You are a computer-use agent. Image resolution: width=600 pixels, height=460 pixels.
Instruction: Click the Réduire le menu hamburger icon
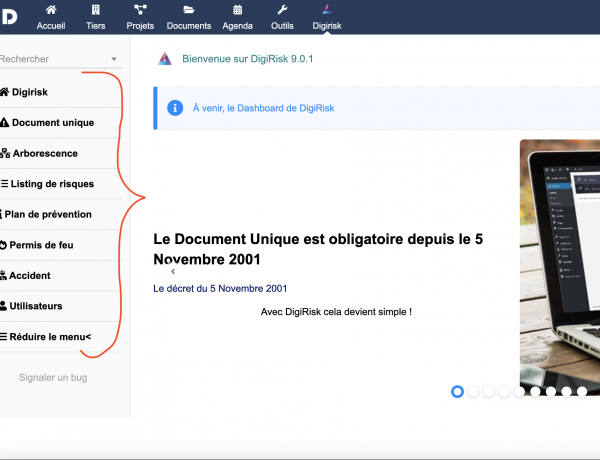(3, 337)
